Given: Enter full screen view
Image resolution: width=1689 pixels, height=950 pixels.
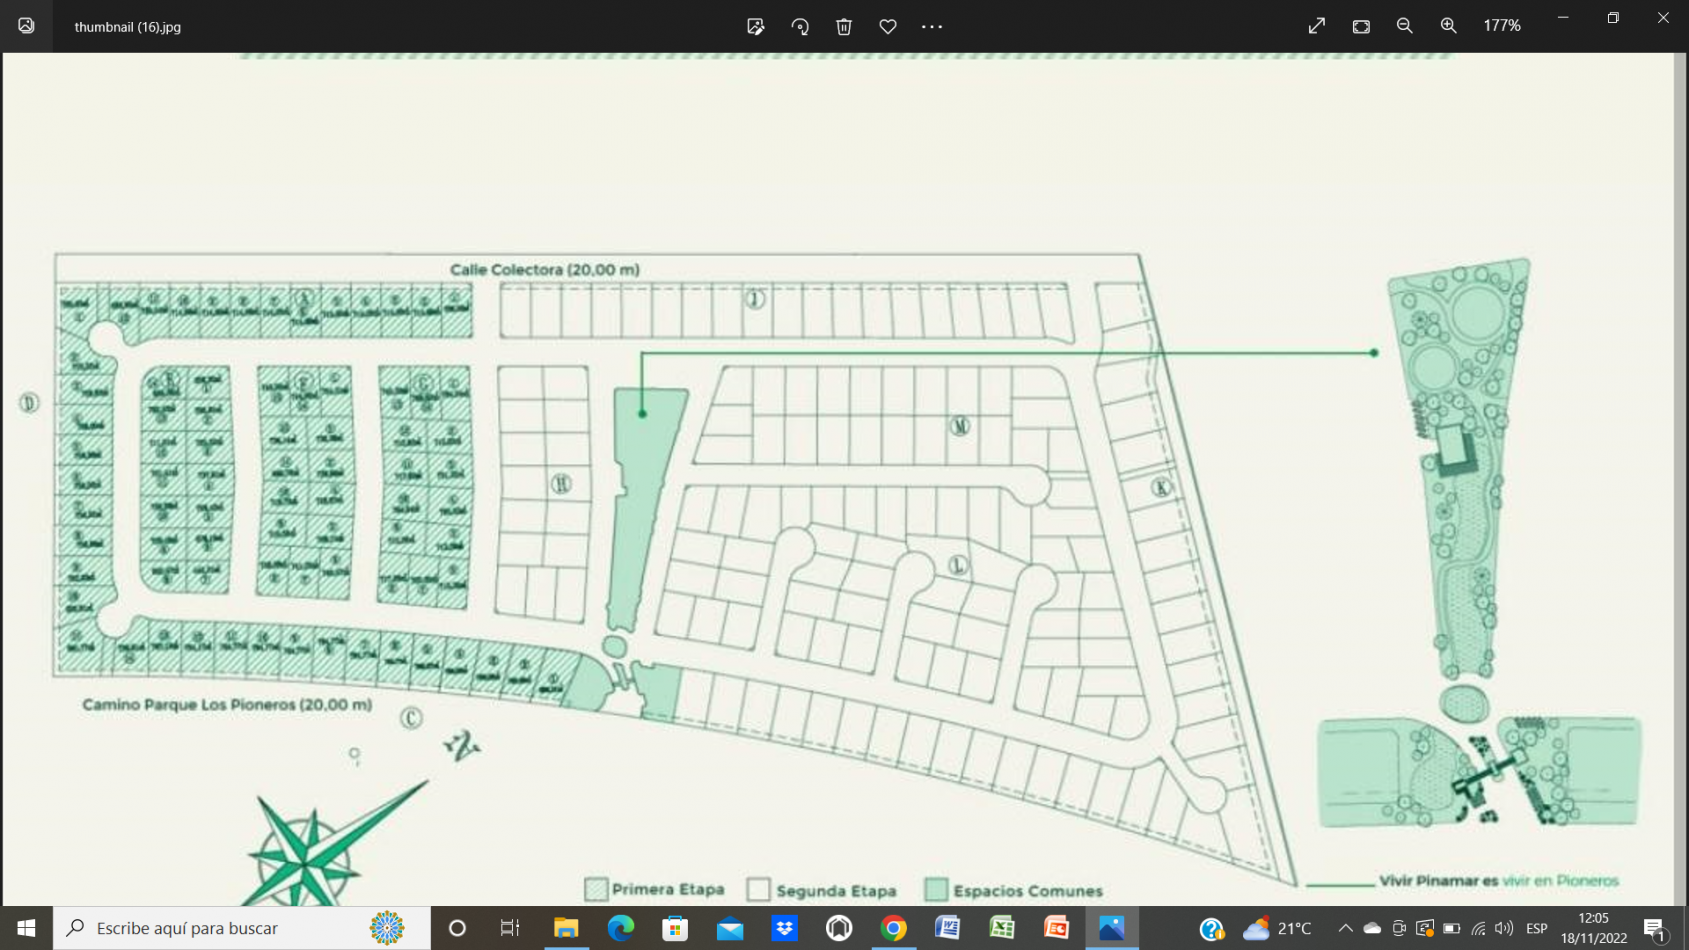Looking at the screenshot, I should [1317, 26].
